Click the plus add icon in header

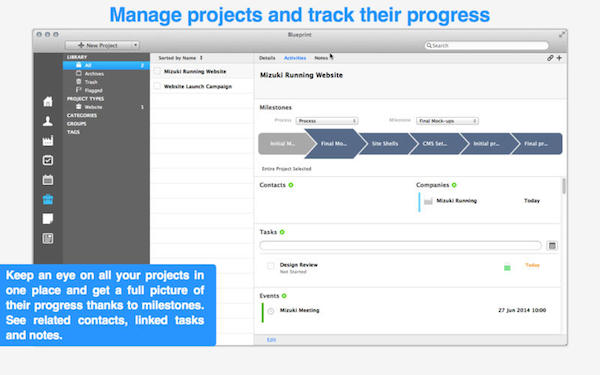point(559,58)
